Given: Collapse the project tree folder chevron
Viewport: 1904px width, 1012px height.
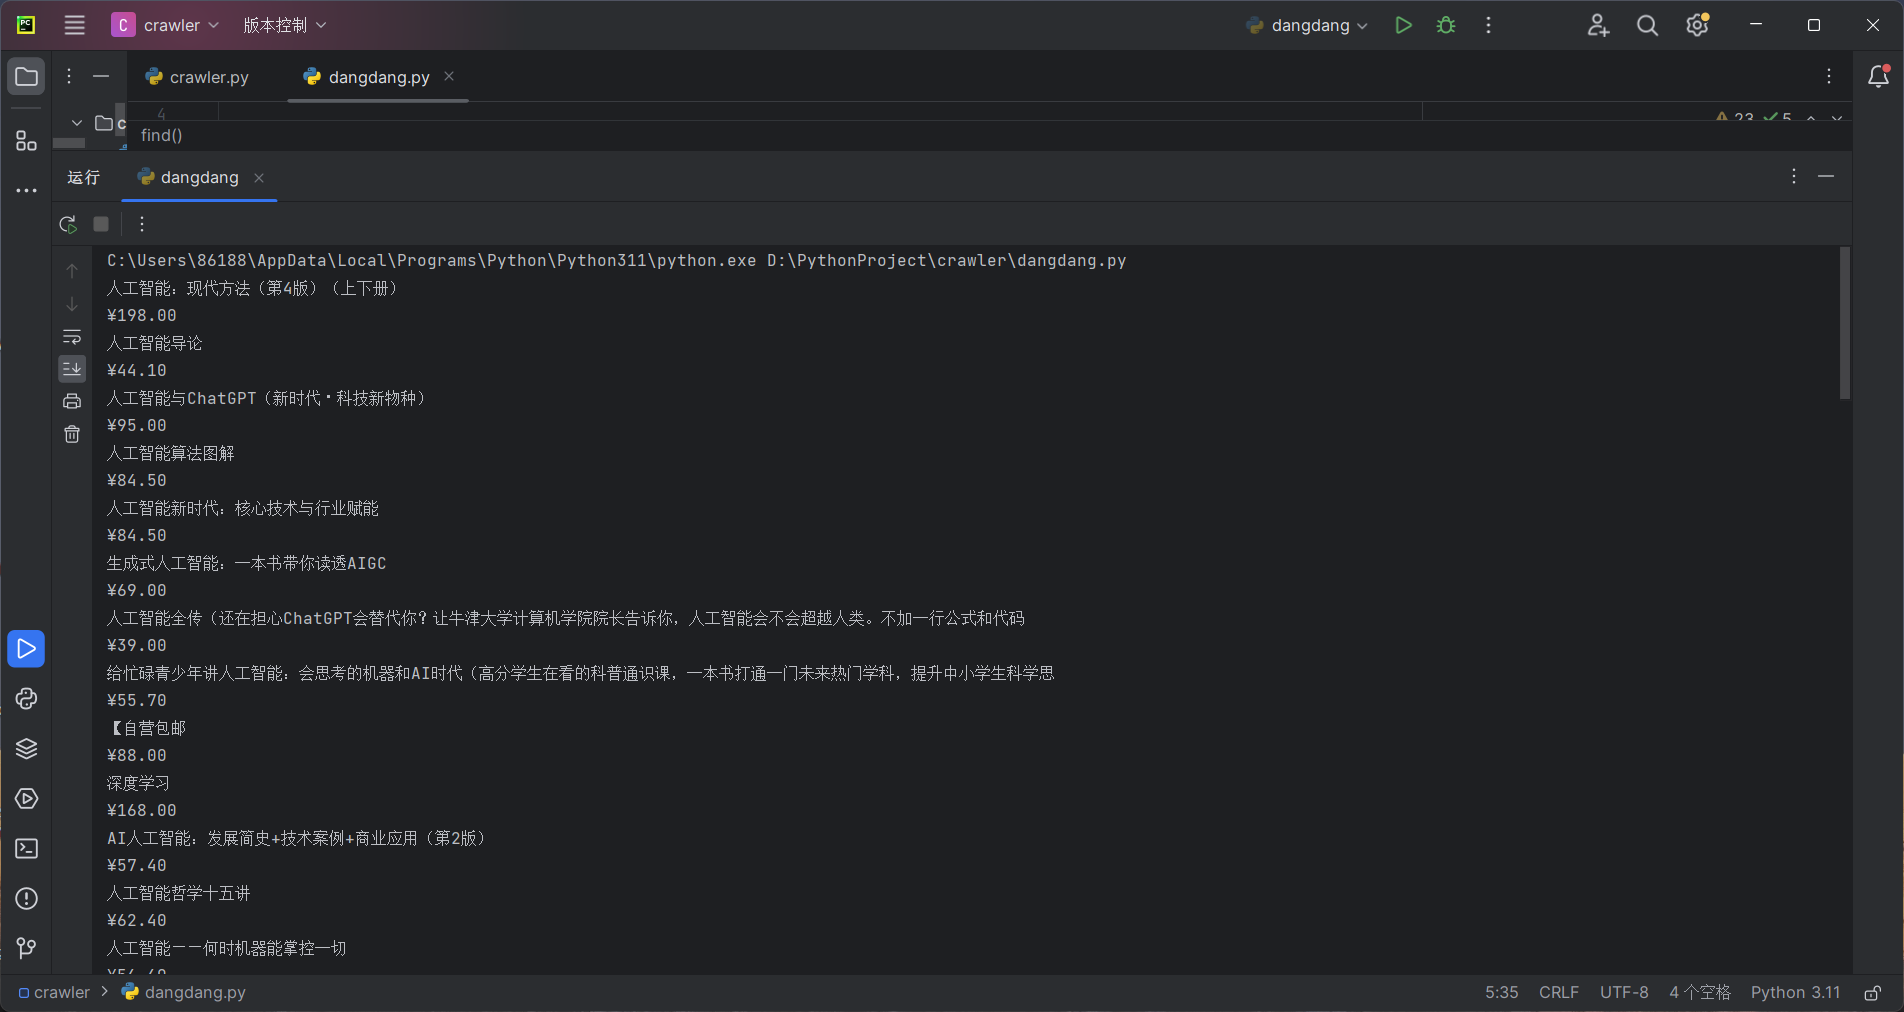Looking at the screenshot, I should click(x=77, y=122).
